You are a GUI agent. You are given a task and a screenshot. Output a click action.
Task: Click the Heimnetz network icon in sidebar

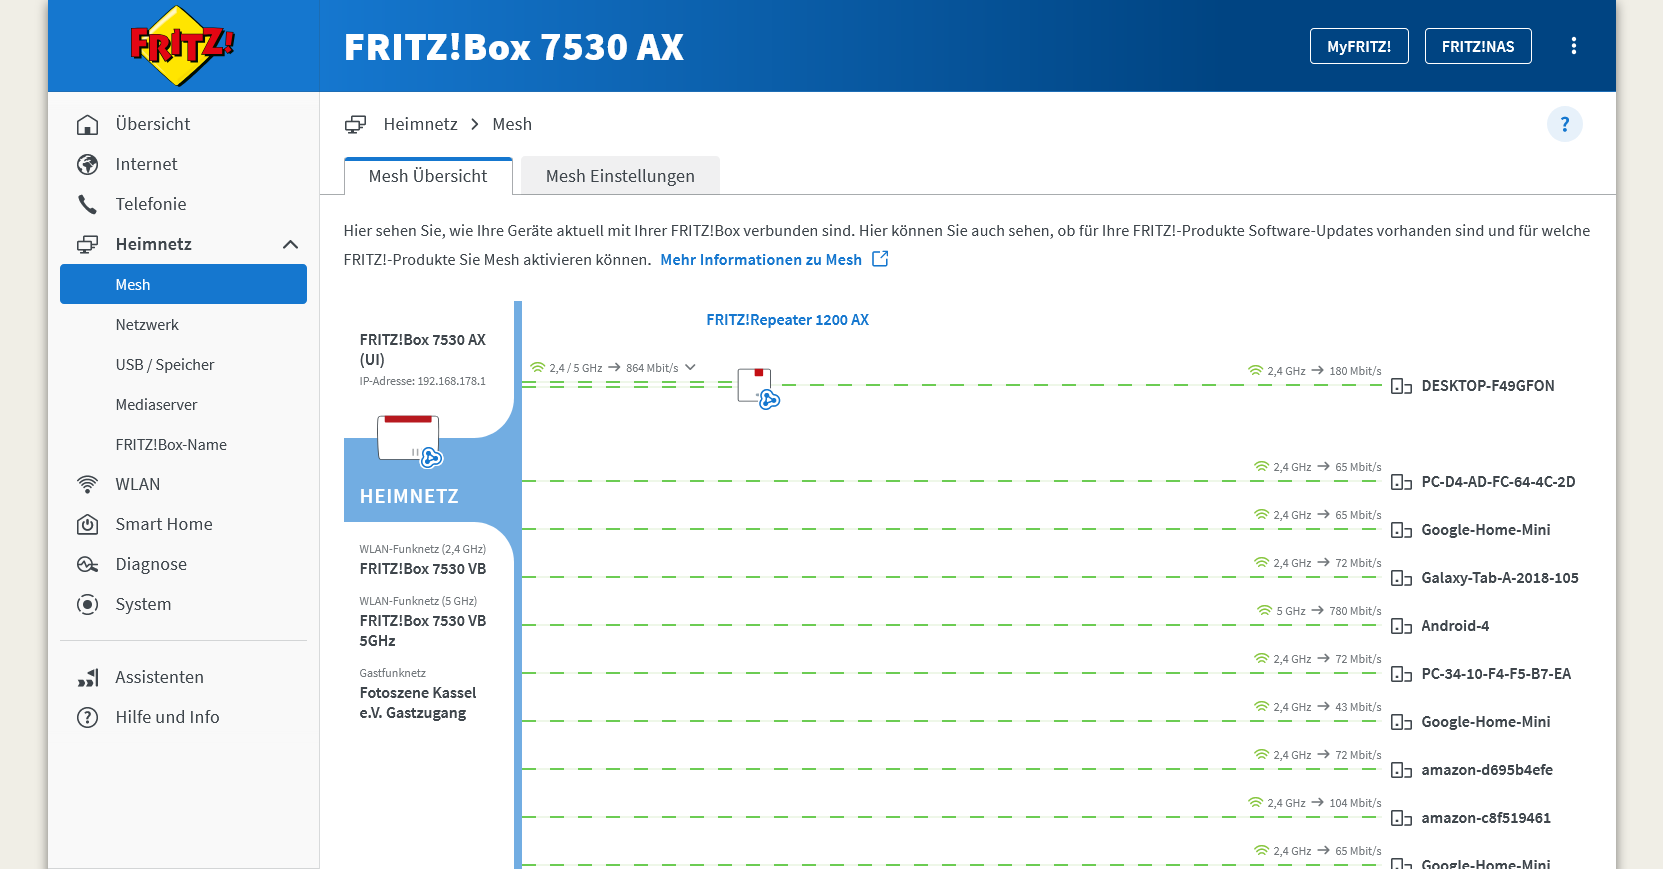tap(88, 244)
